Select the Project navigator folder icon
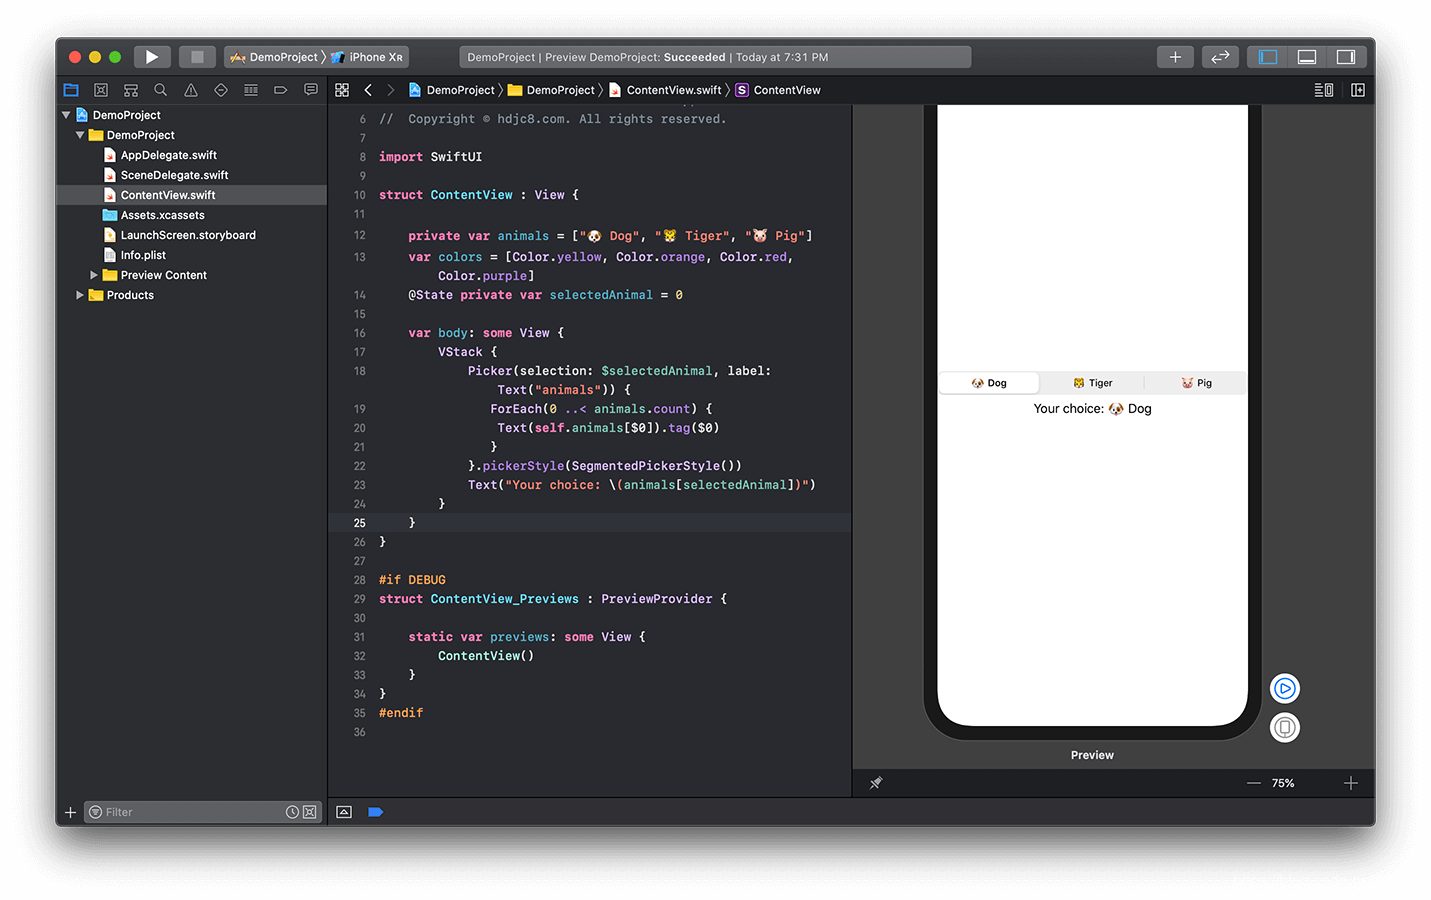This screenshot has width=1431, height=900. coord(71,90)
